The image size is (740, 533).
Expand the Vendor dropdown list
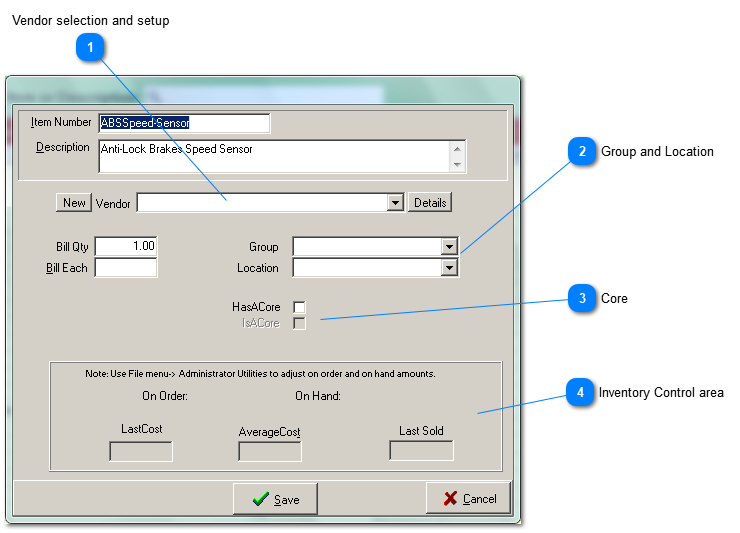[396, 203]
